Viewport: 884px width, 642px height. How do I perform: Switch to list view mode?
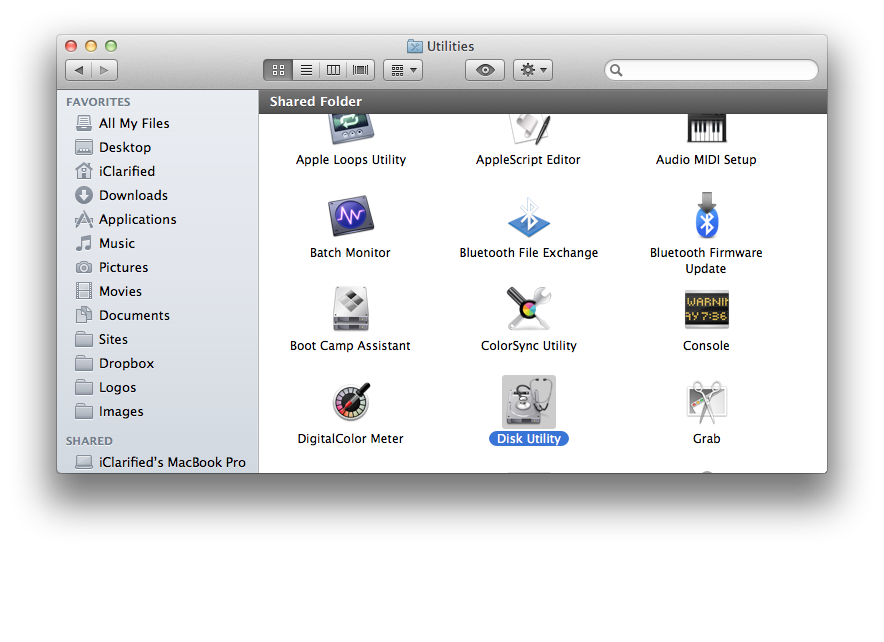(306, 70)
